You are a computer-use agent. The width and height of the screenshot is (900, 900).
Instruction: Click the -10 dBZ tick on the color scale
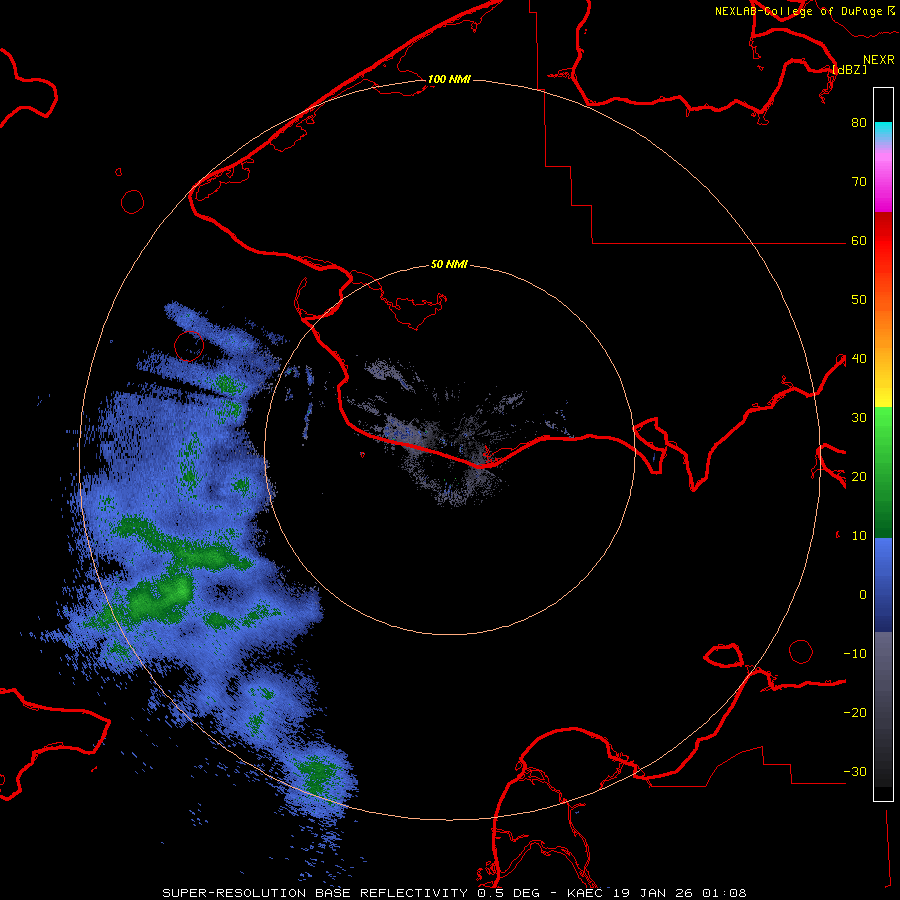point(855,654)
